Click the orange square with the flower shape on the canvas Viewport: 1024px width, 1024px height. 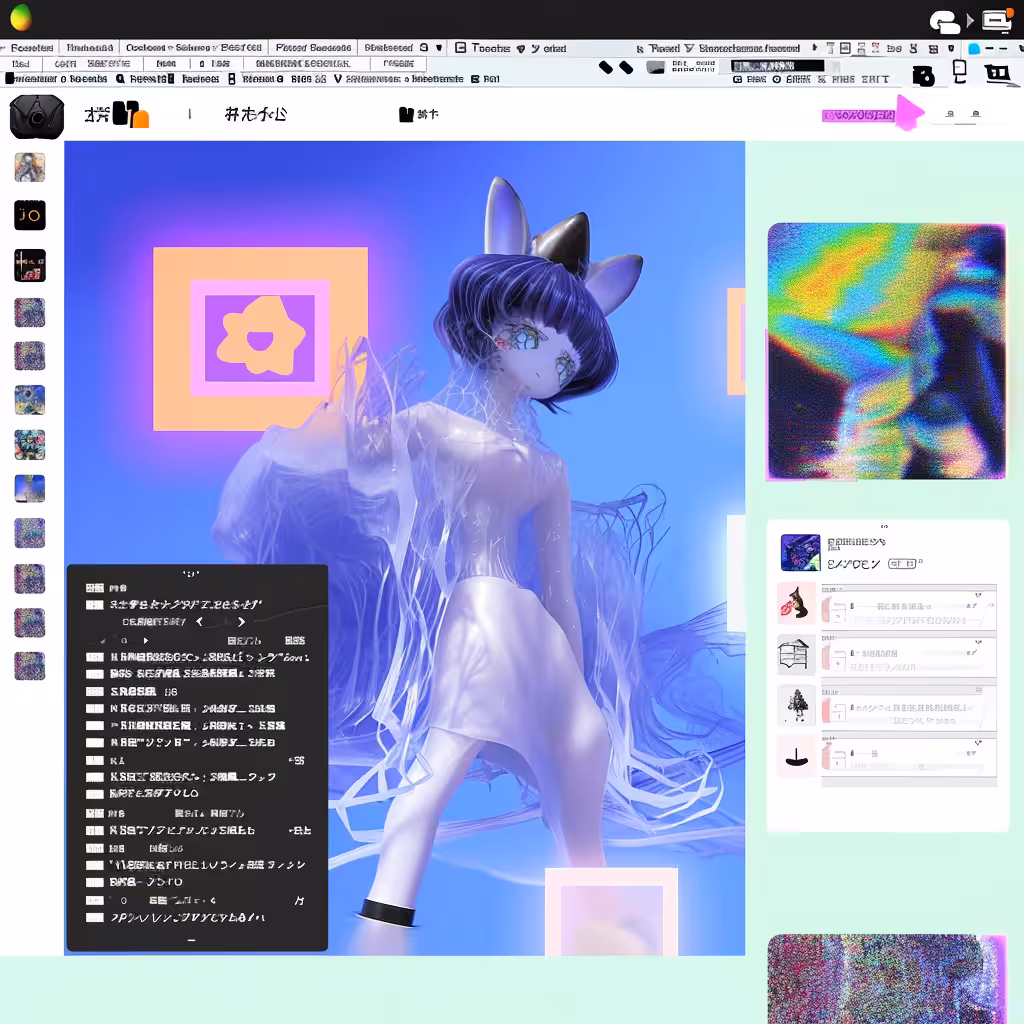260,338
